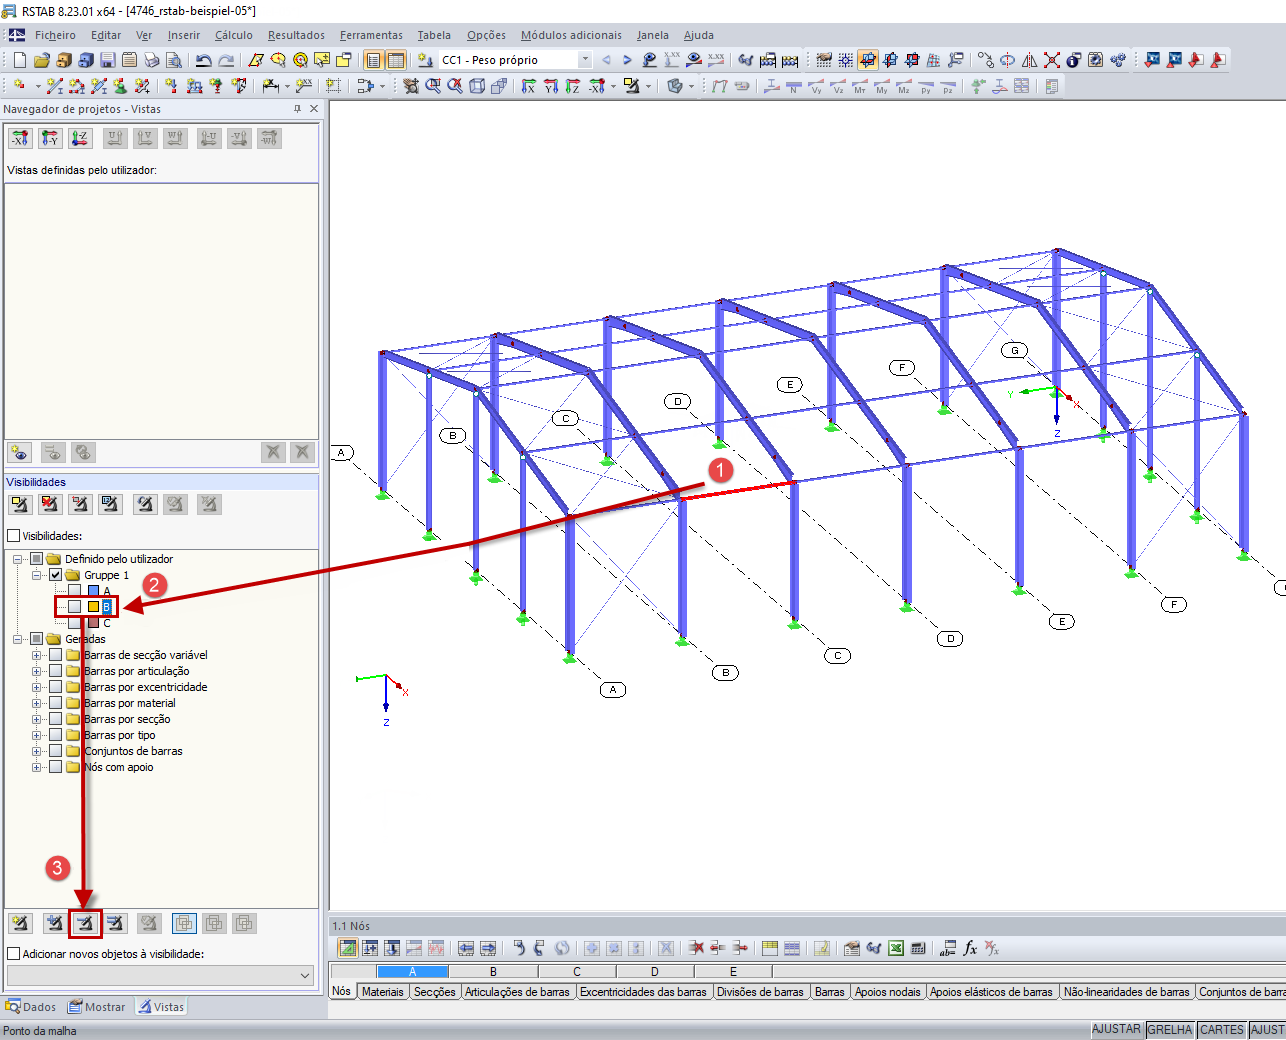Pin the project navigator panel
The height and width of the screenshot is (1040, 1286).
pos(297,109)
